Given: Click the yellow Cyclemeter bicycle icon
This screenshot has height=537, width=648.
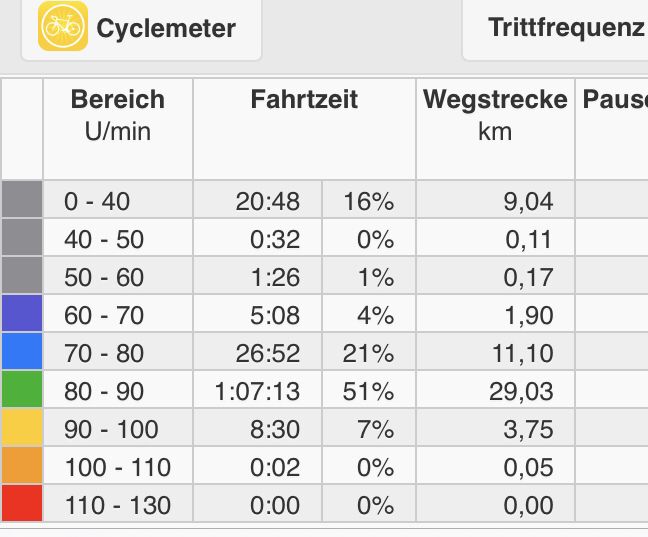Looking at the screenshot, I should click(x=63, y=26).
